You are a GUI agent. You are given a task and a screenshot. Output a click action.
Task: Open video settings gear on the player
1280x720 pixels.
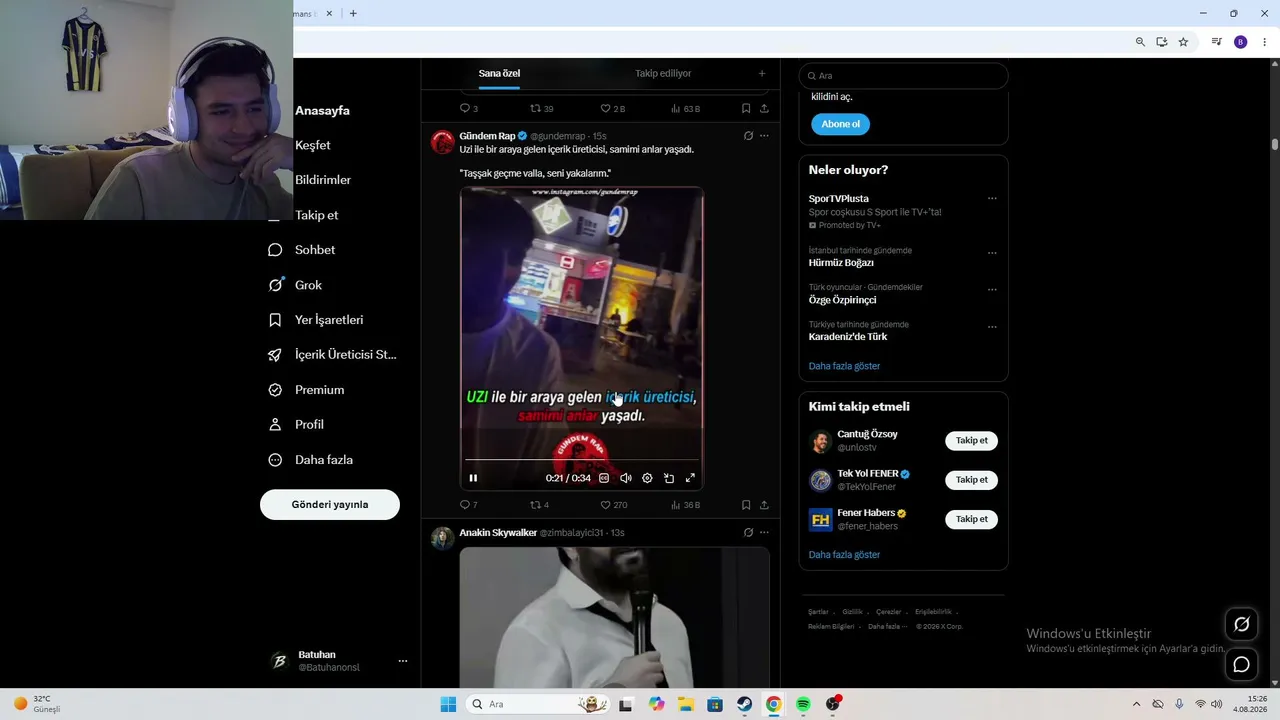(x=647, y=478)
